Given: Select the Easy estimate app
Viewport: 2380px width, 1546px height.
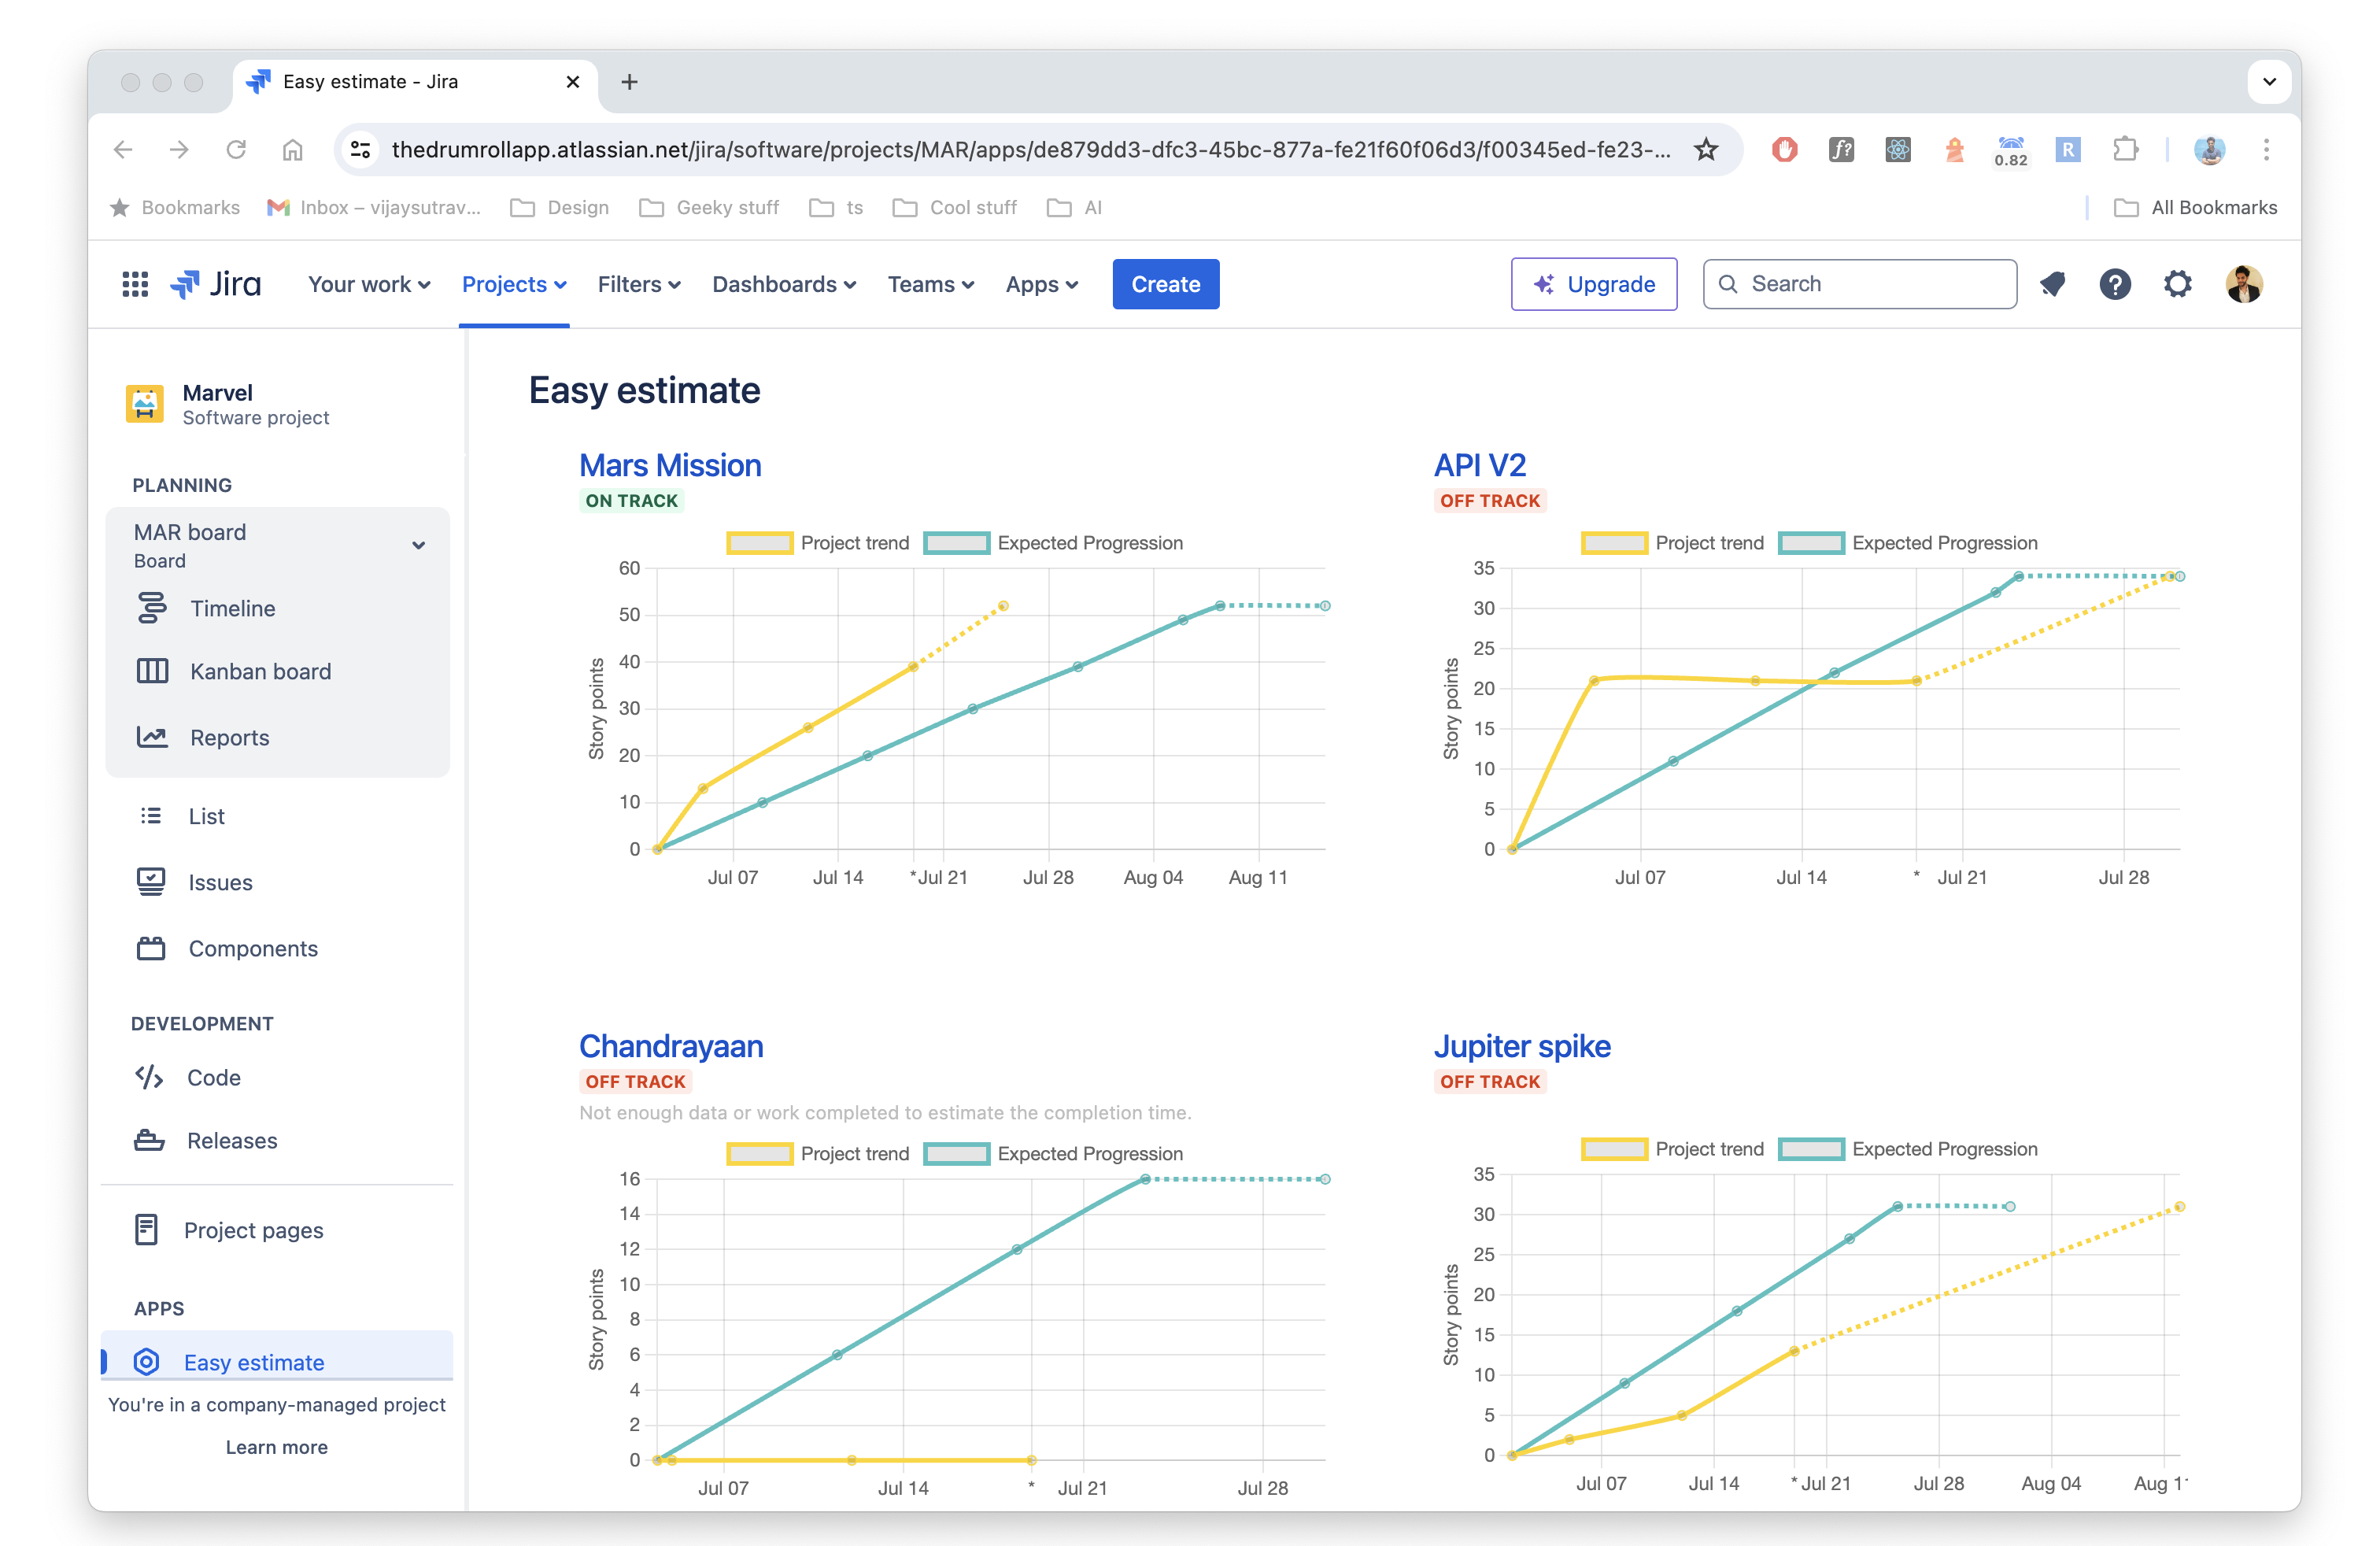Looking at the screenshot, I should point(277,1361).
